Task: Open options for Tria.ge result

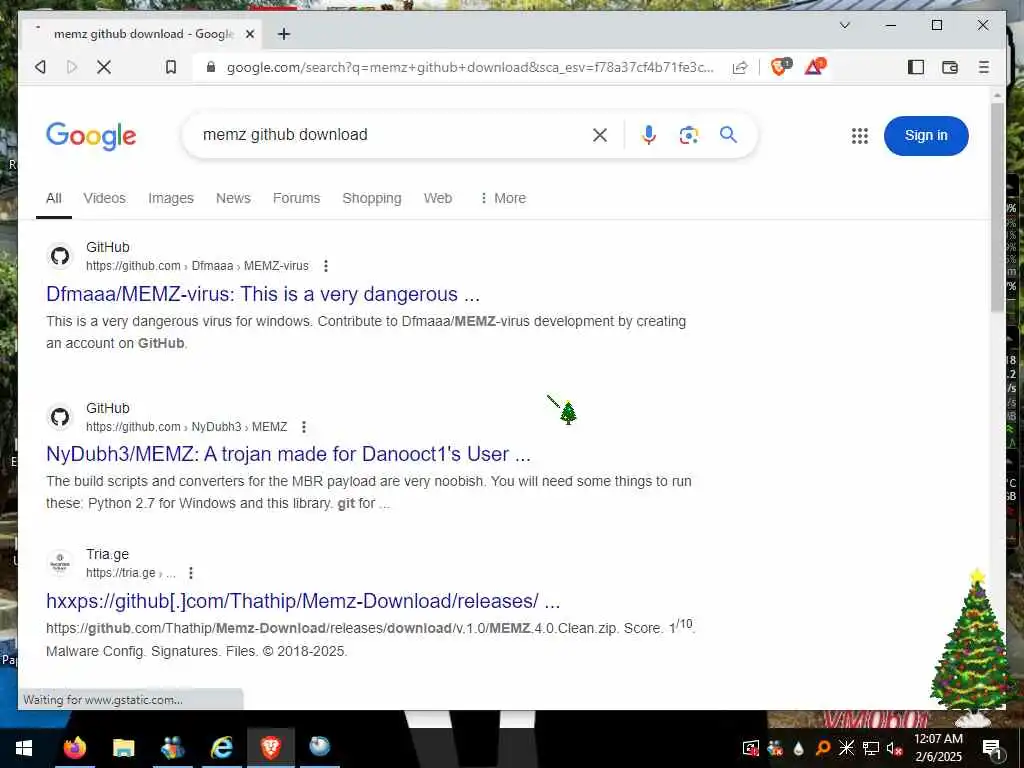Action: [190, 573]
